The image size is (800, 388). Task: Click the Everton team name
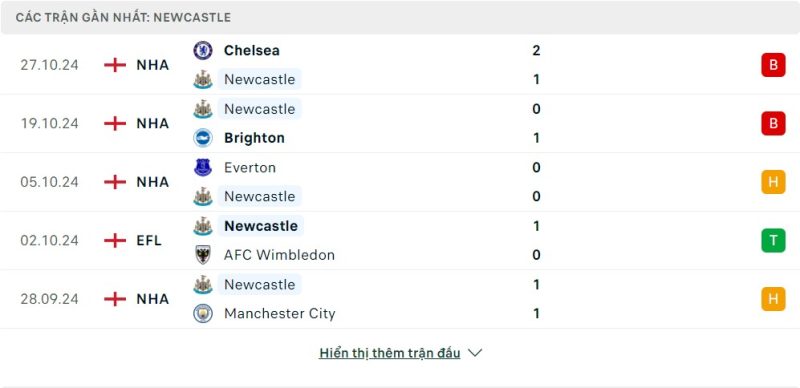pos(249,167)
